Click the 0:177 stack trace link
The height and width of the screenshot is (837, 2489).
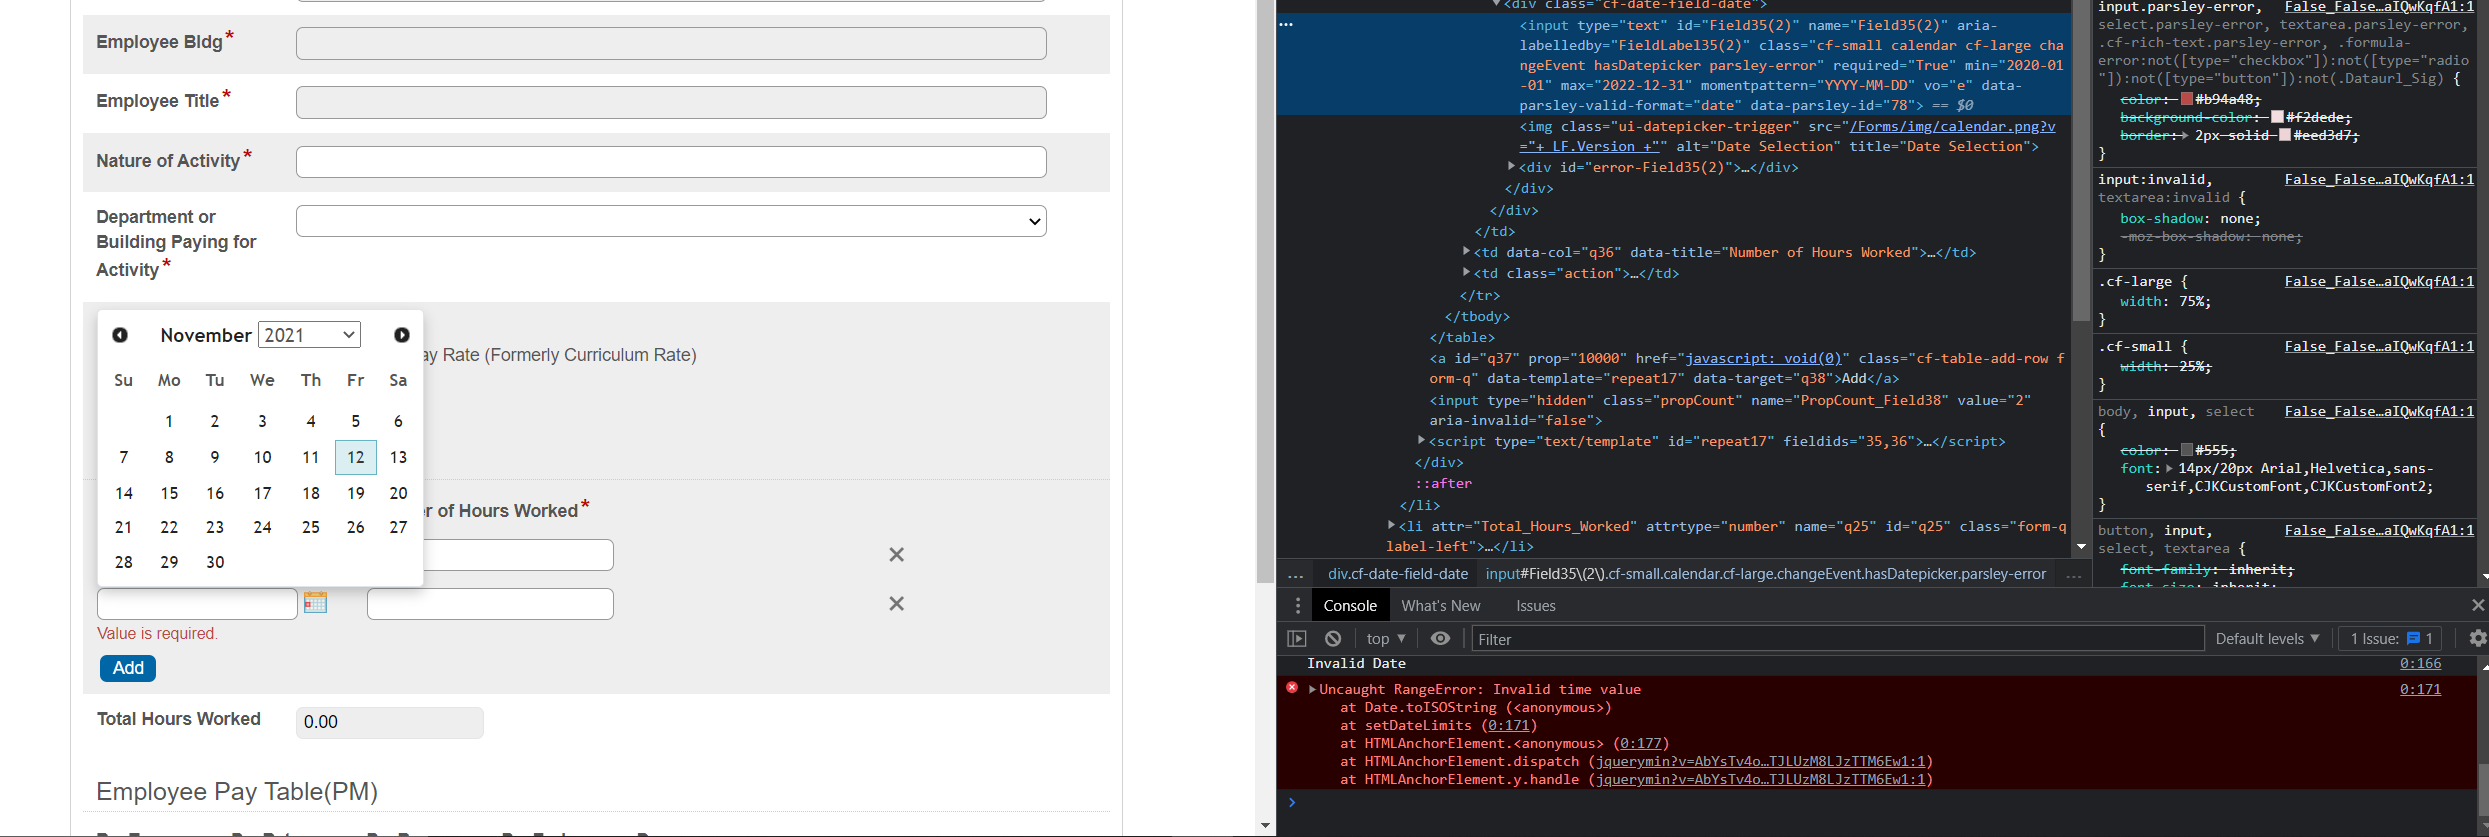(x=1642, y=743)
